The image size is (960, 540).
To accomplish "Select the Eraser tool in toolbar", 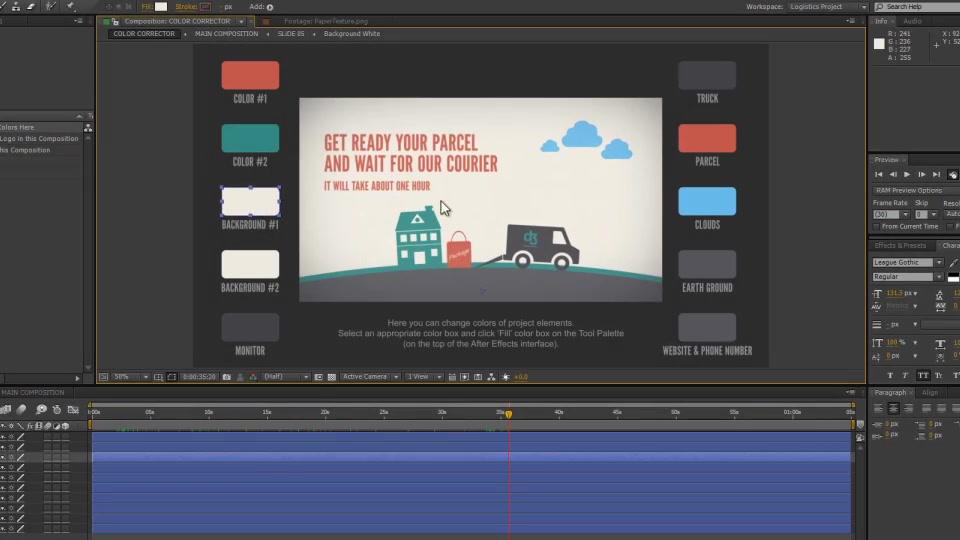I will click(31, 6).
